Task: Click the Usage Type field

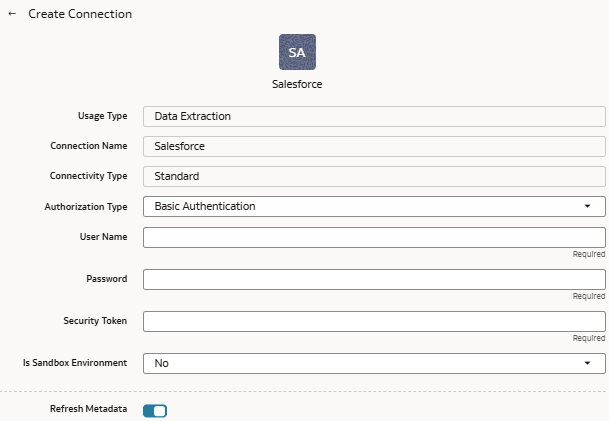Action: [x=374, y=116]
